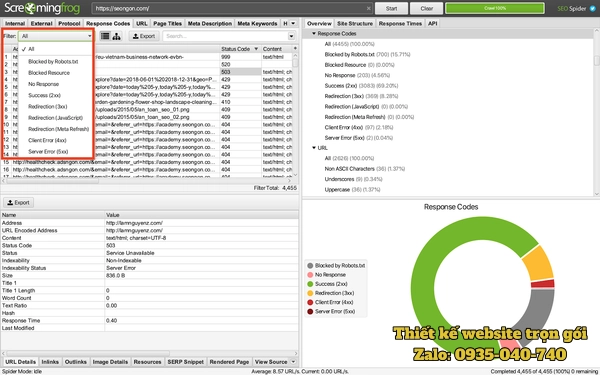Image resolution: width=600 pixels, height=375 pixels.
Task: Open the Image Details bottom tab
Action: point(110,362)
